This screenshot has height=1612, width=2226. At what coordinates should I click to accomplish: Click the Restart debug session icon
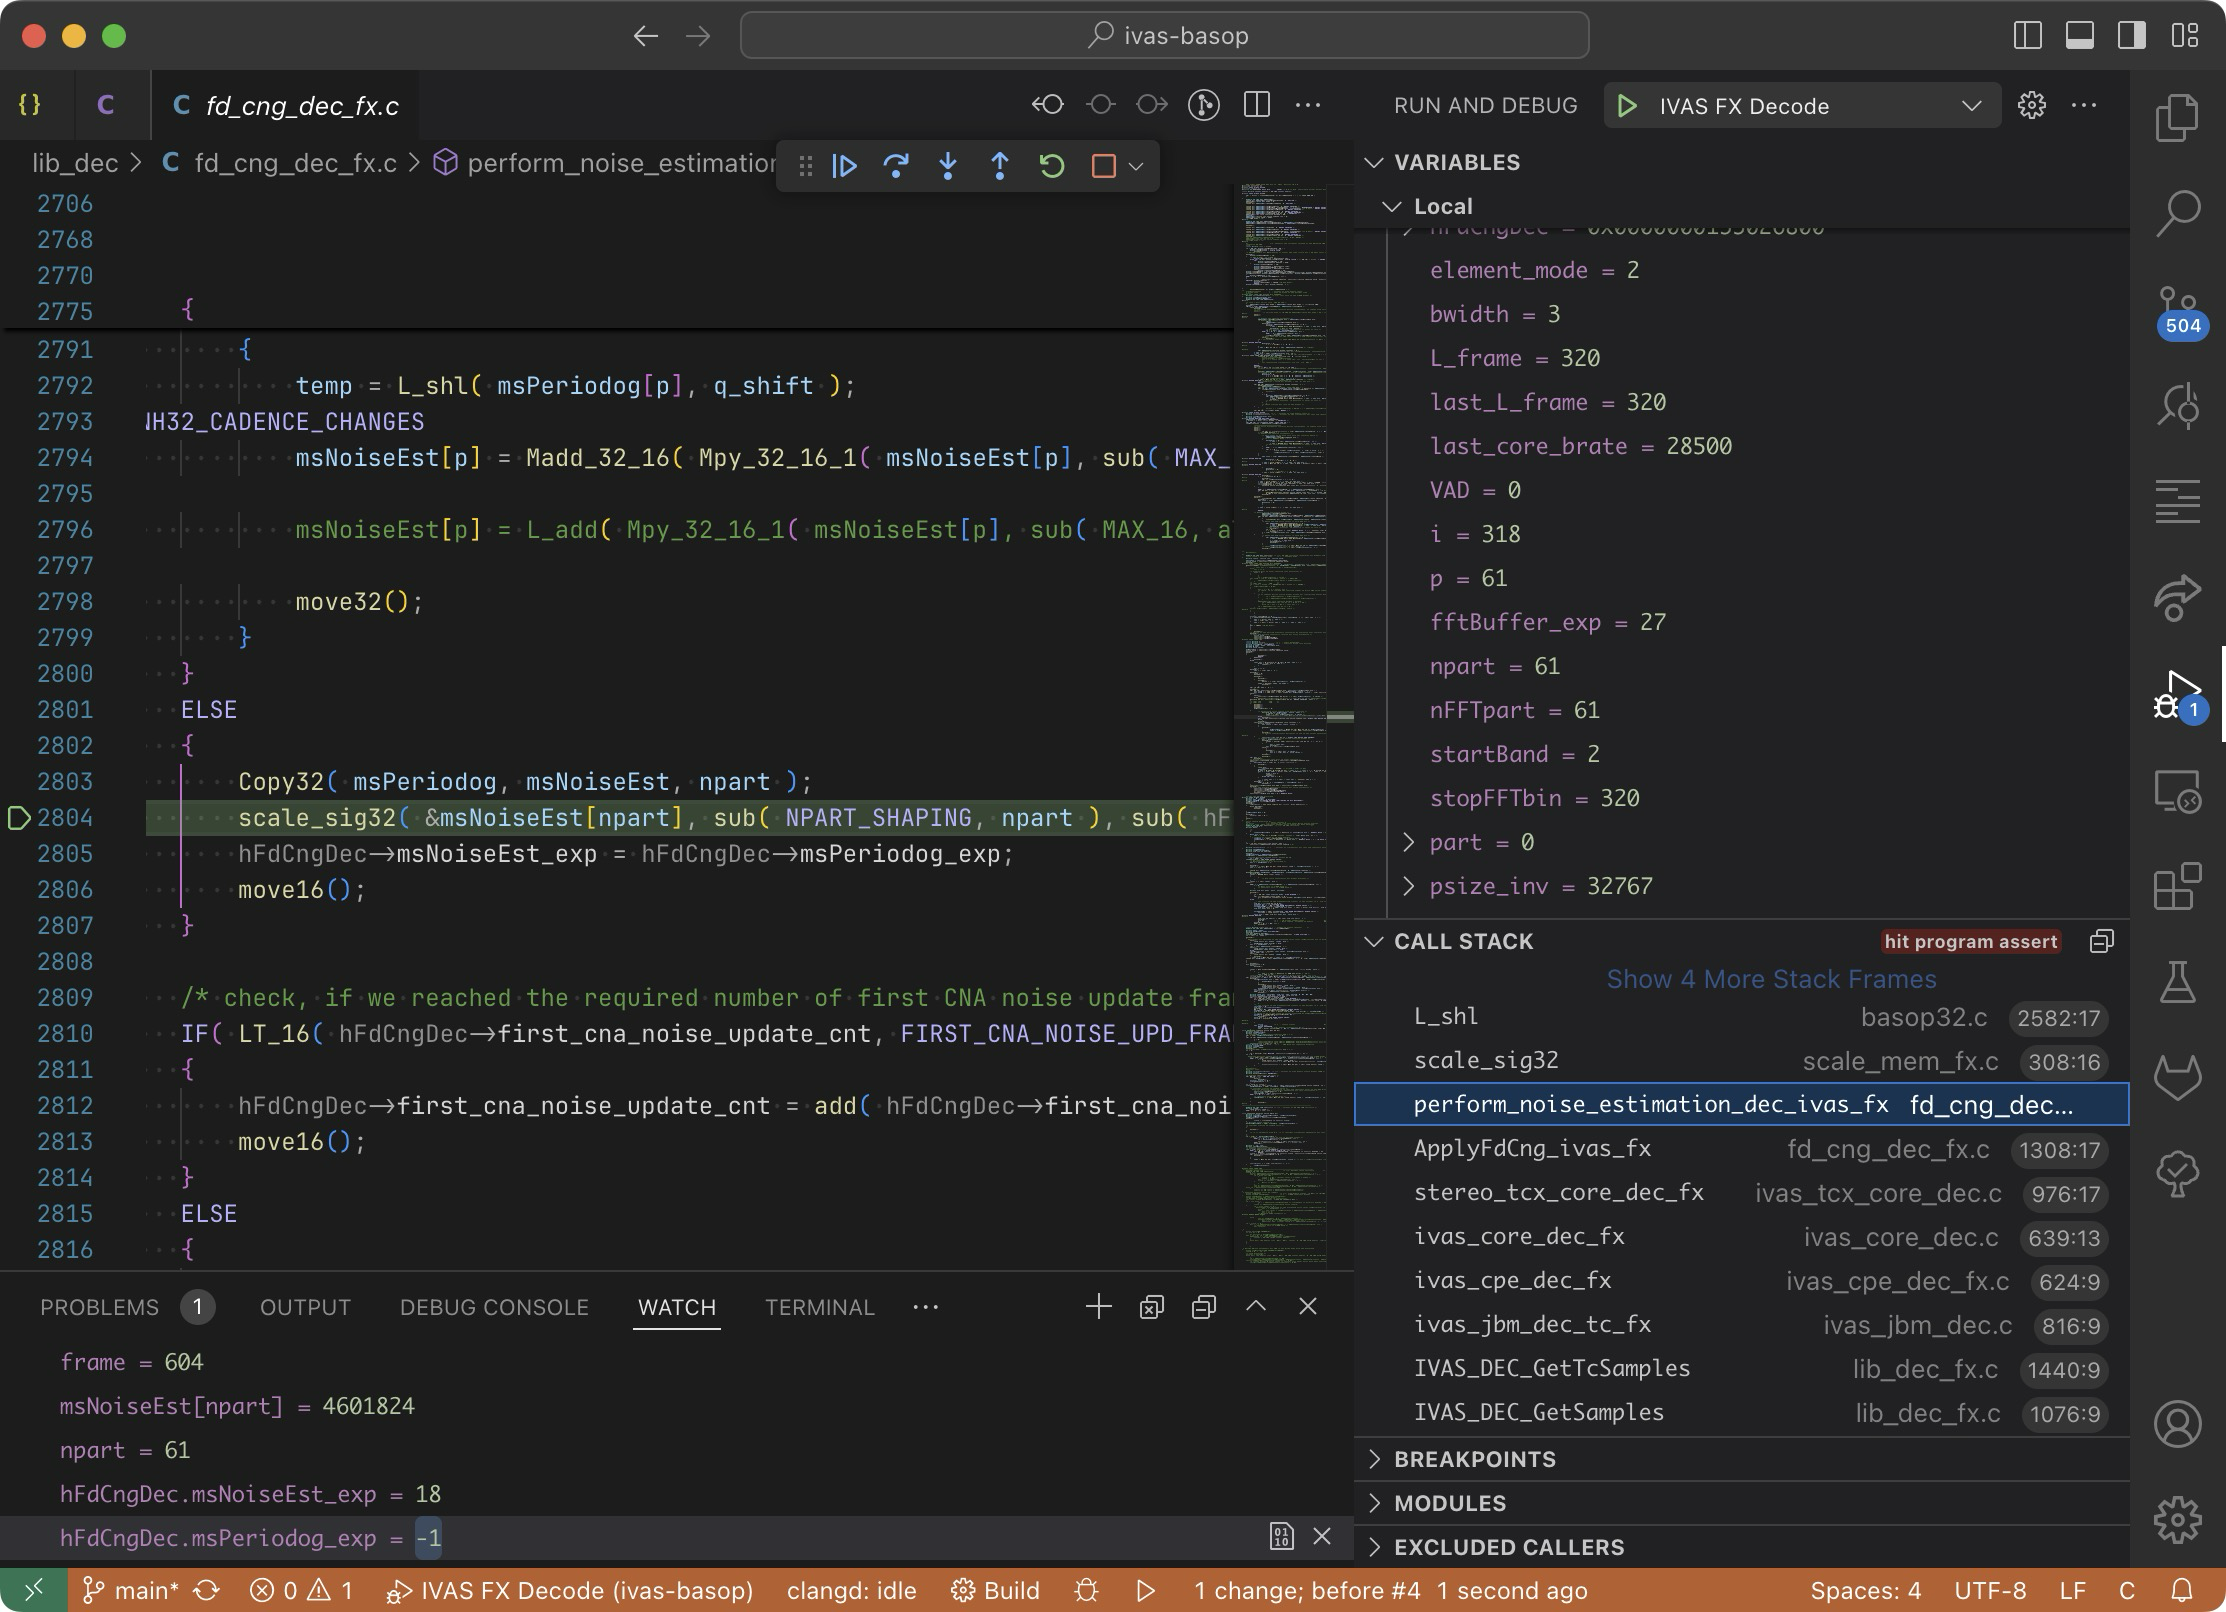click(x=1052, y=166)
